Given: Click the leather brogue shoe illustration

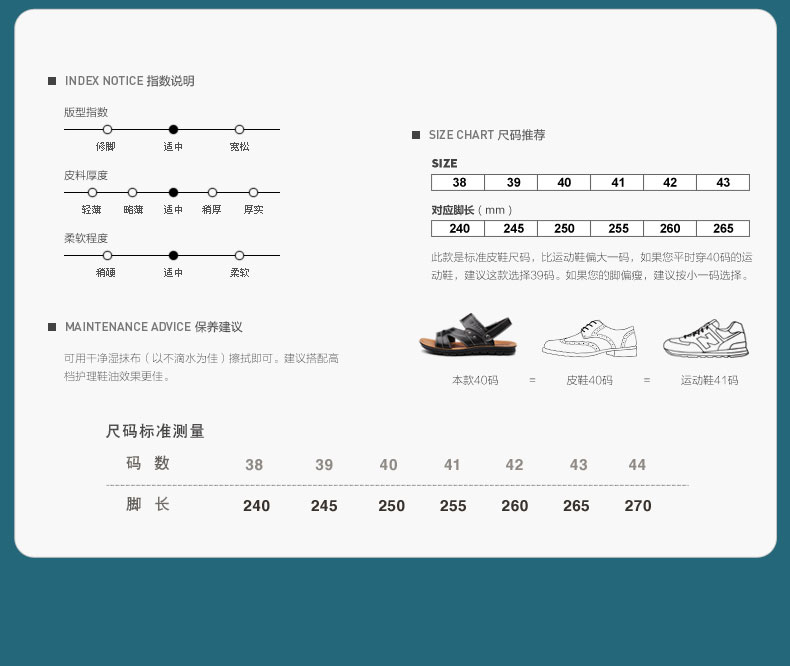Looking at the screenshot, I should (590, 338).
